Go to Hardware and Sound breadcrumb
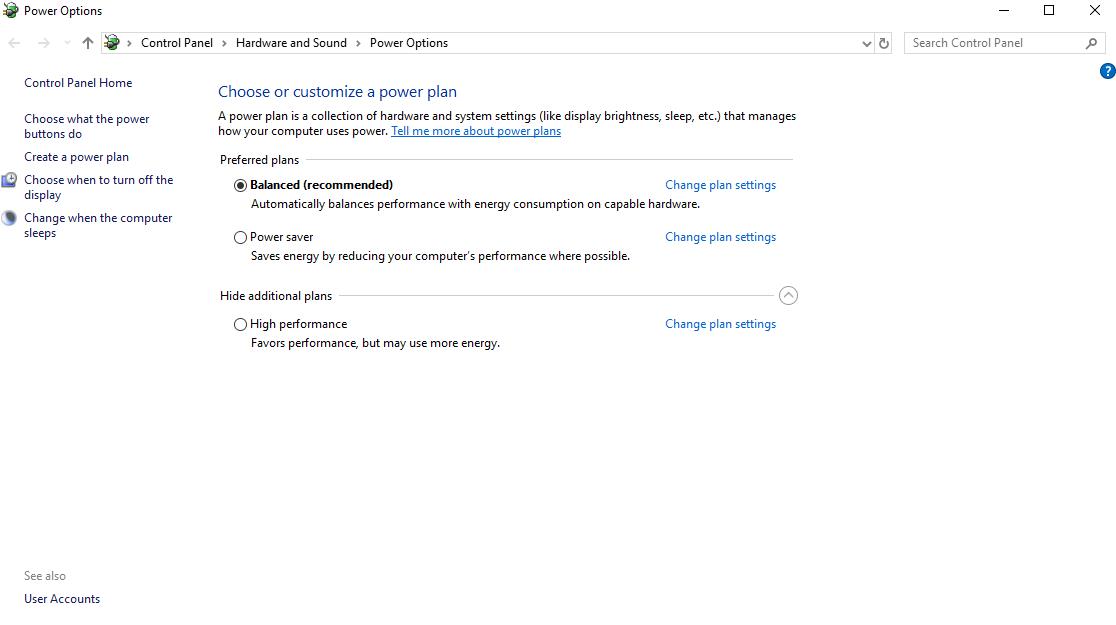Screen dimensions: 1116x625 click(x=291, y=43)
